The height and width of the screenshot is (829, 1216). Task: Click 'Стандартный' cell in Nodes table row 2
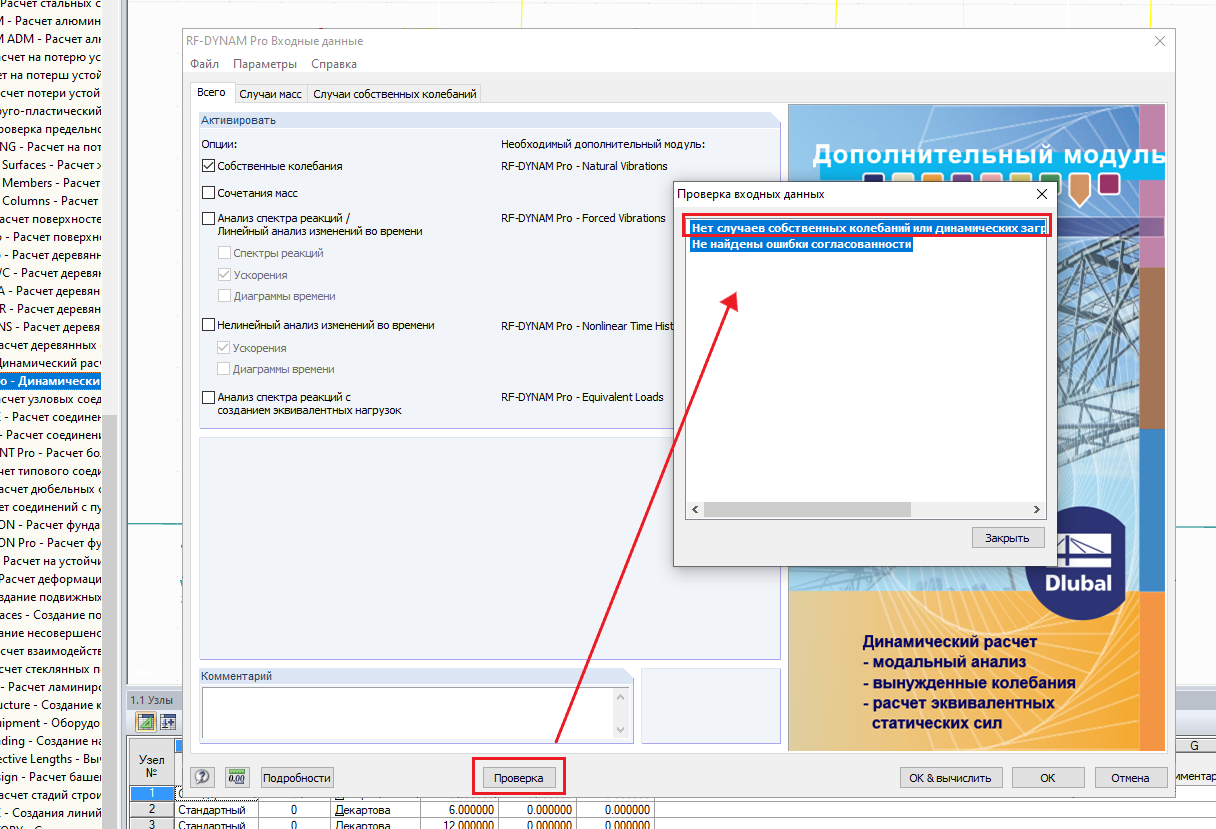coord(217,809)
